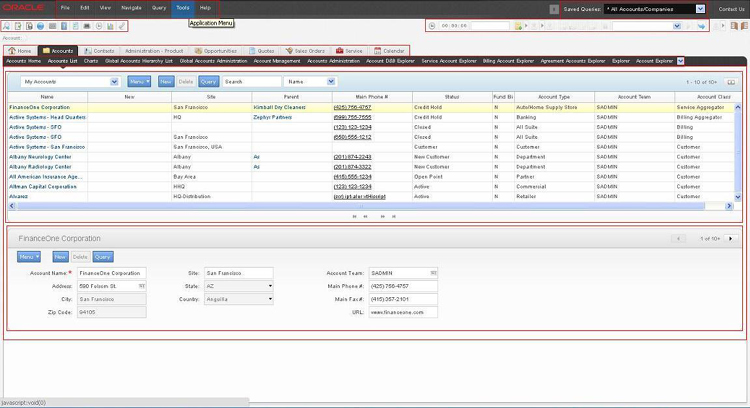Viewport: 750px width, 408px height.
Task: Open the communications toolbar dropdown list arrow
Action: pyautogui.click(x=677, y=26)
